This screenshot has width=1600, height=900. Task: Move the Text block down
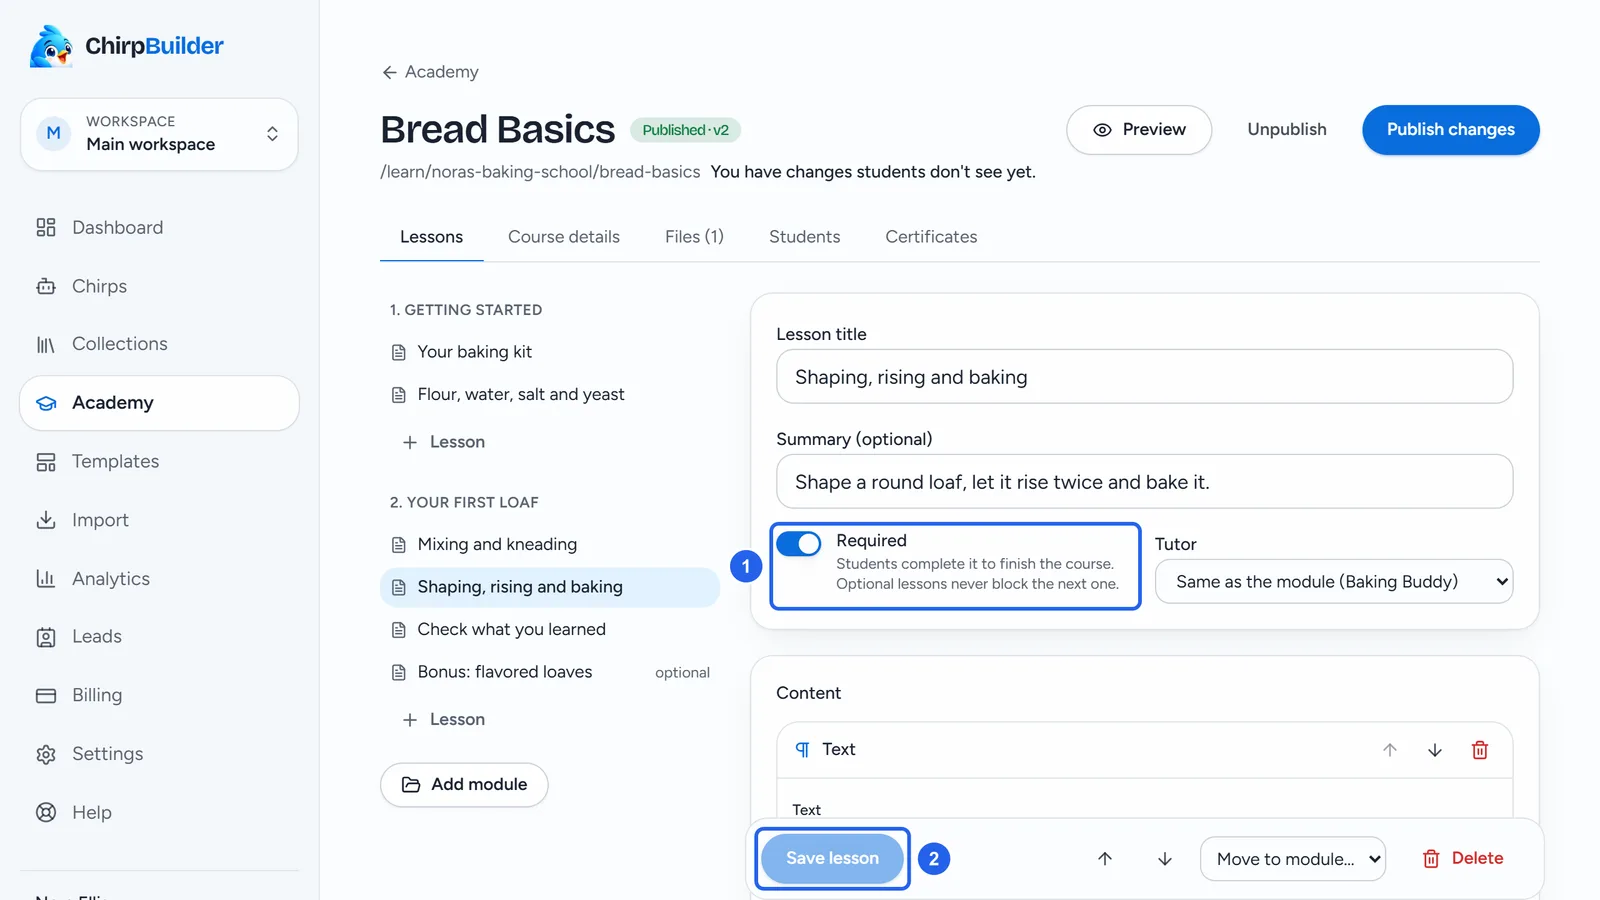click(1434, 750)
